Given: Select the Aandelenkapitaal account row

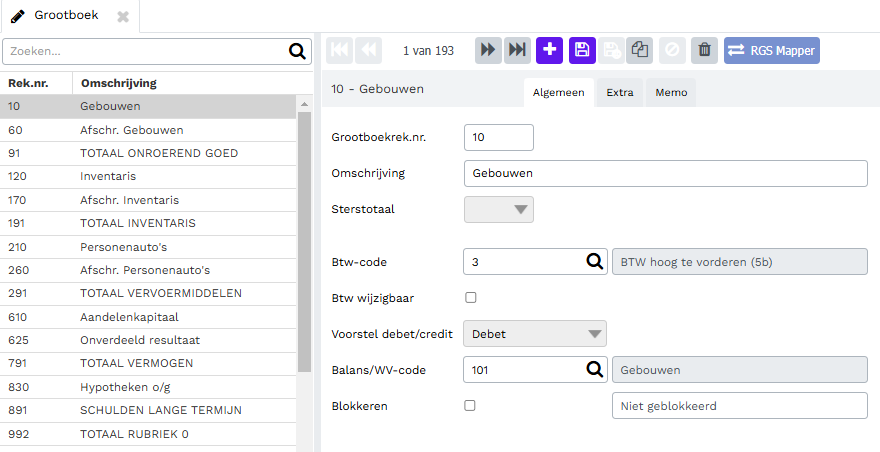Looking at the screenshot, I should click(148, 317).
